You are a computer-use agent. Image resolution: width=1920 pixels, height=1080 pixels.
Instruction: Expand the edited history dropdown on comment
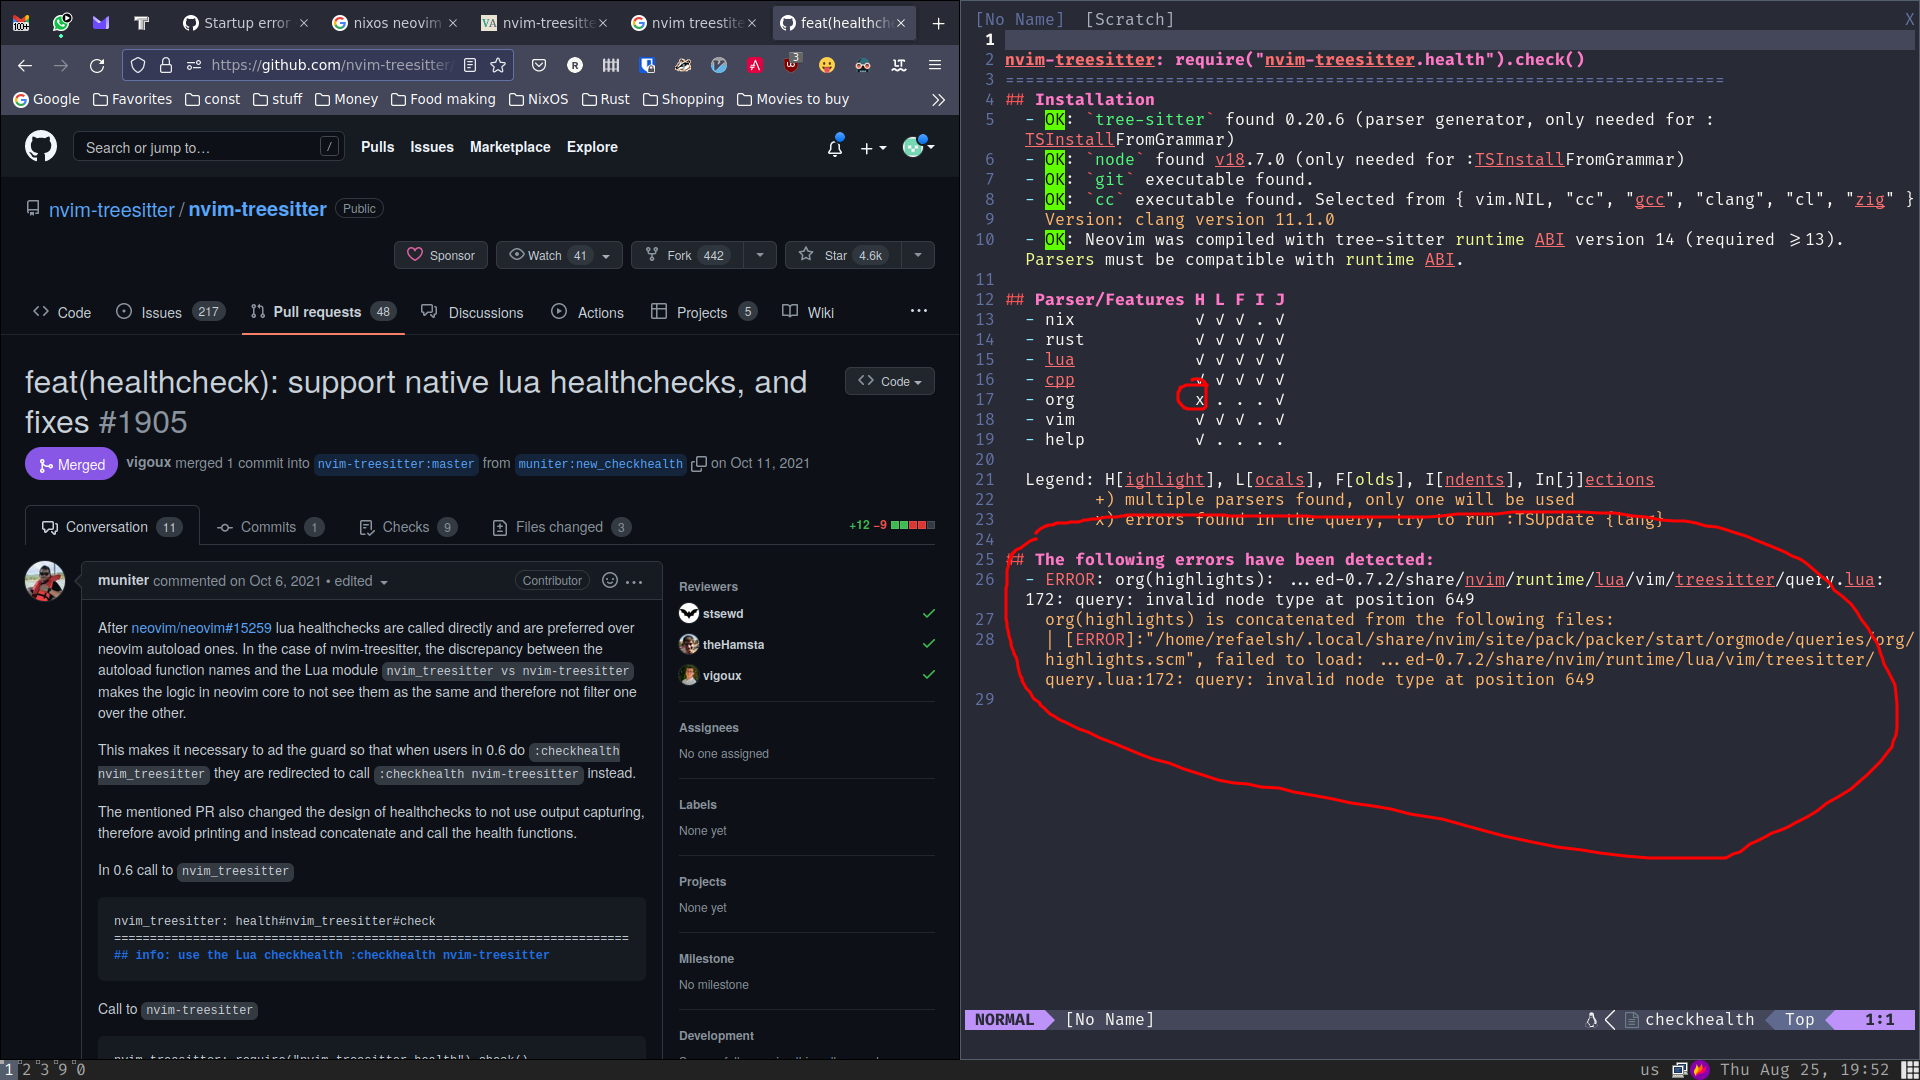[x=384, y=582]
